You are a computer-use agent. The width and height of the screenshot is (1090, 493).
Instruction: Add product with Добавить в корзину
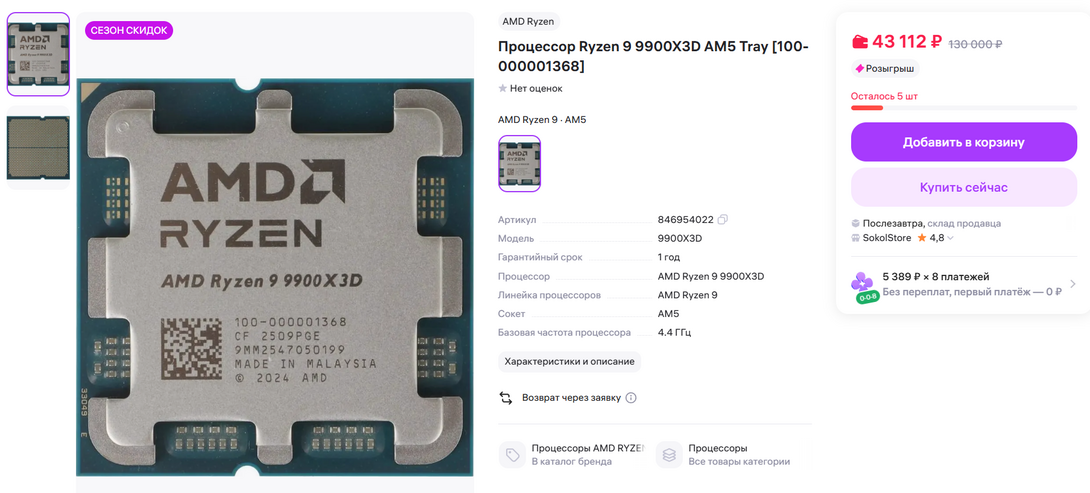click(963, 142)
